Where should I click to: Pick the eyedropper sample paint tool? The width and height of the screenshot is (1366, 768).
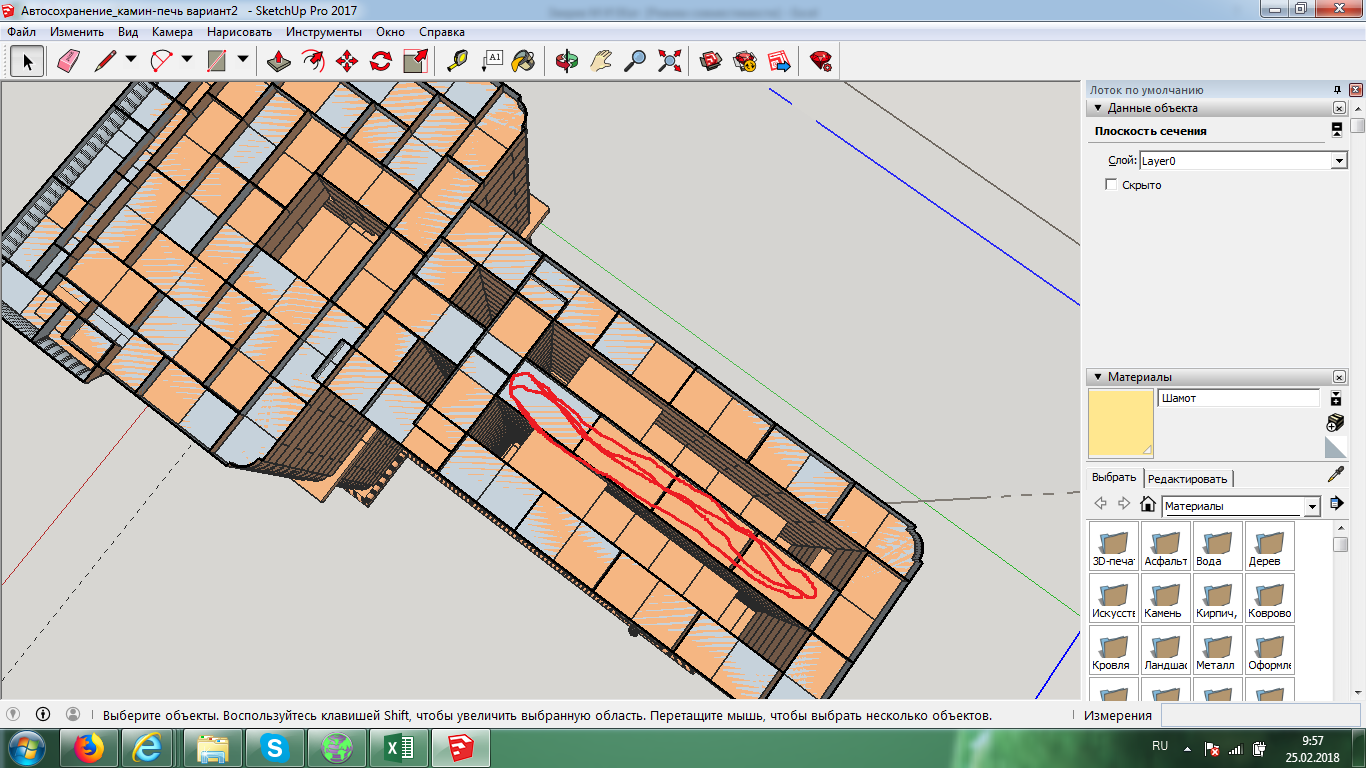coord(1335,475)
